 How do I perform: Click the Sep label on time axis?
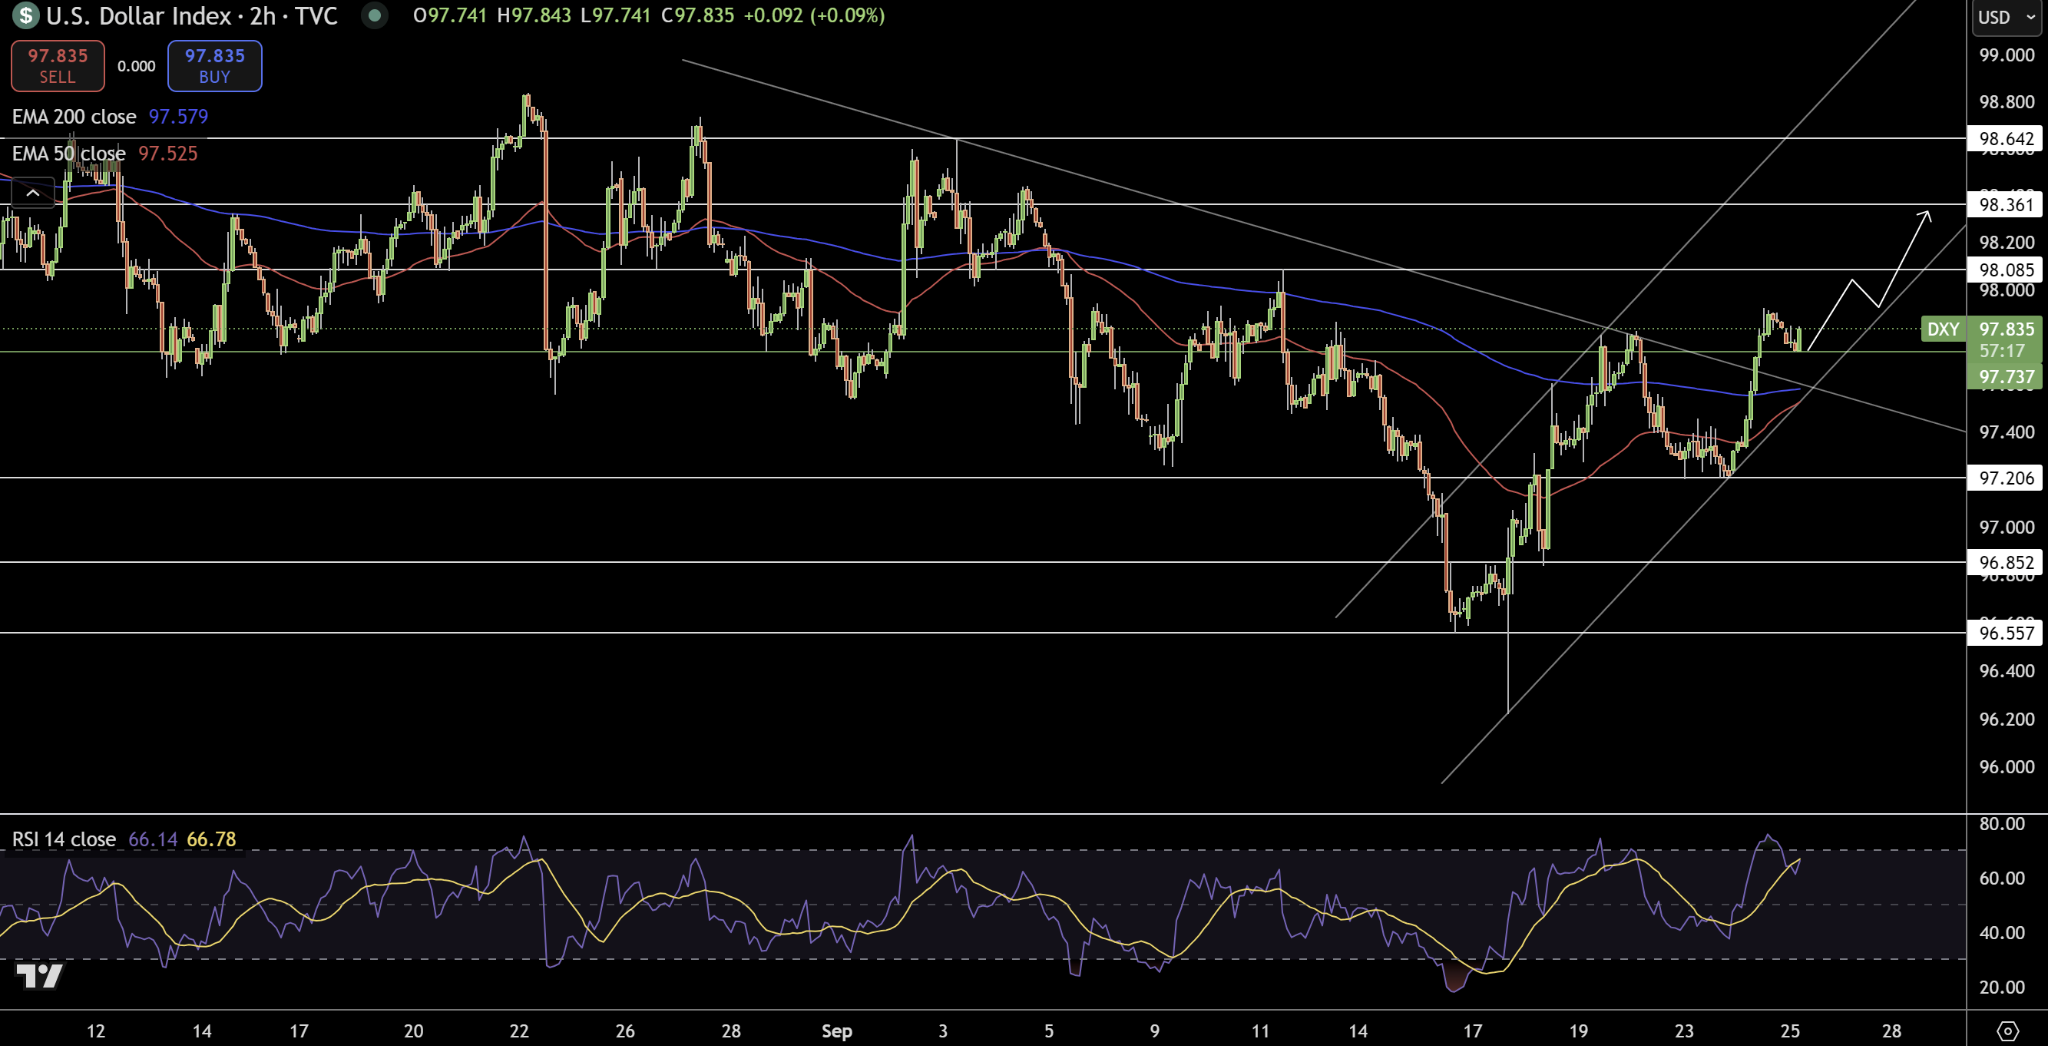click(836, 1031)
